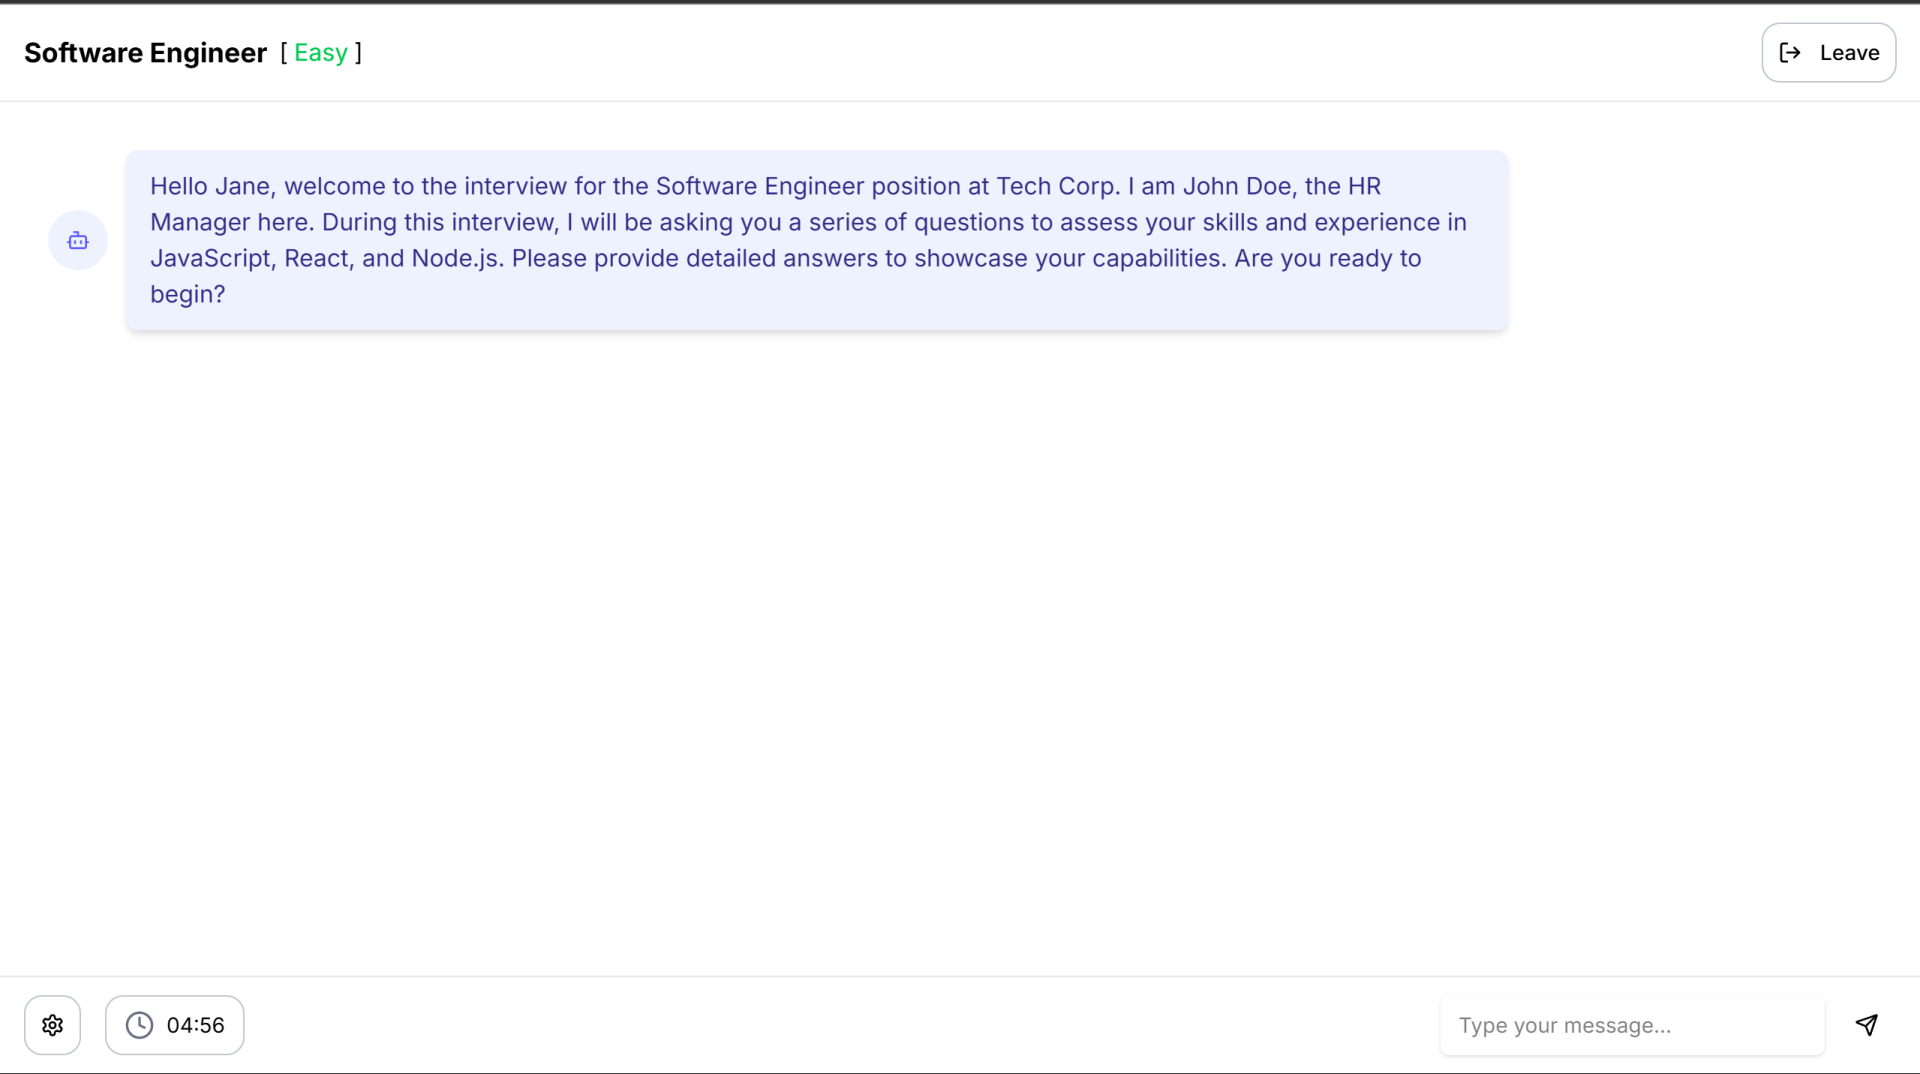The image size is (1920, 1074).
Task: Leave the interview session
Action: click(1828, 53)
